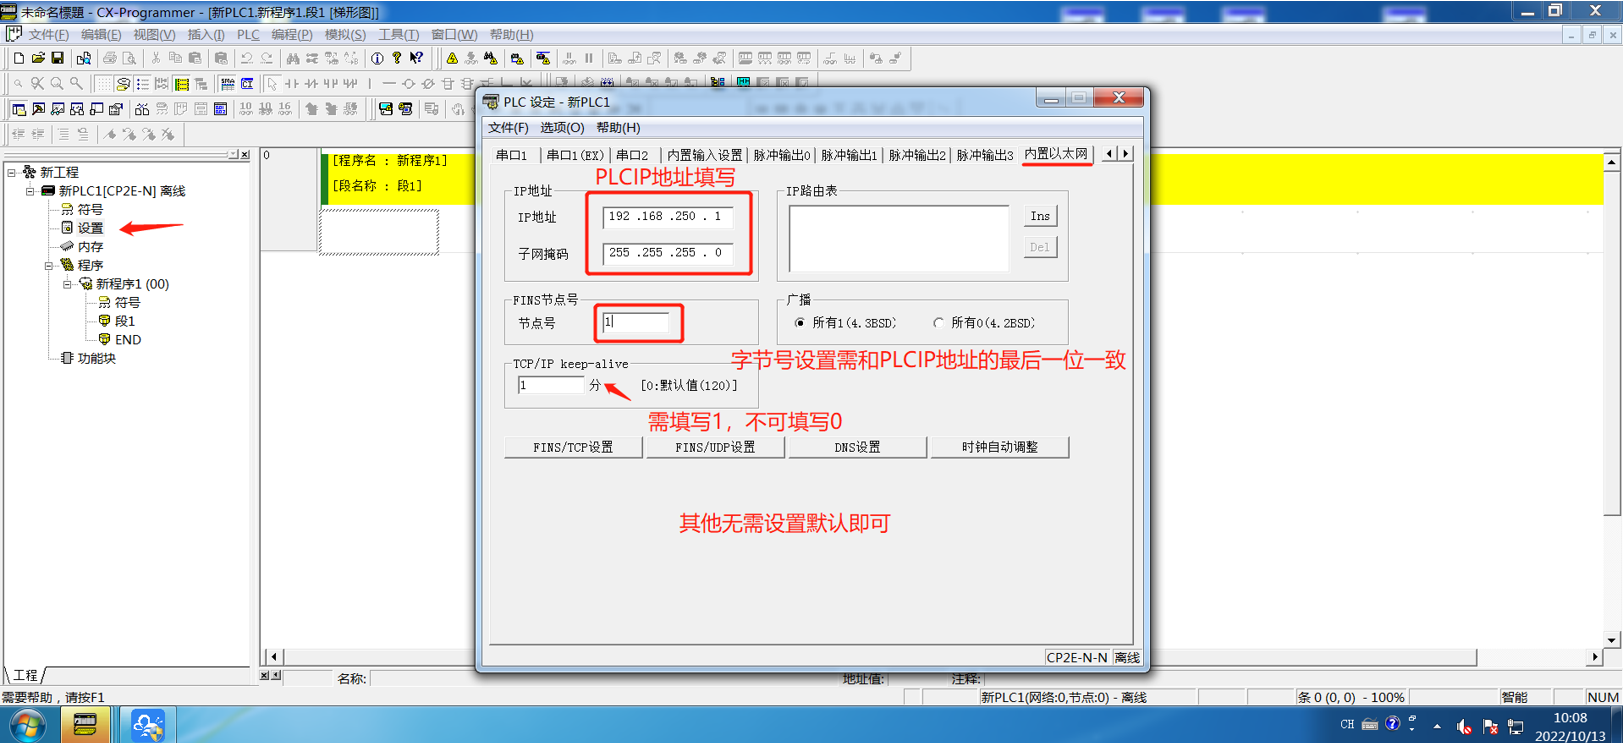Click the CX-Programmer taskbar icon
Viewport: 1623px width, 743px height.
click(85, 725)
